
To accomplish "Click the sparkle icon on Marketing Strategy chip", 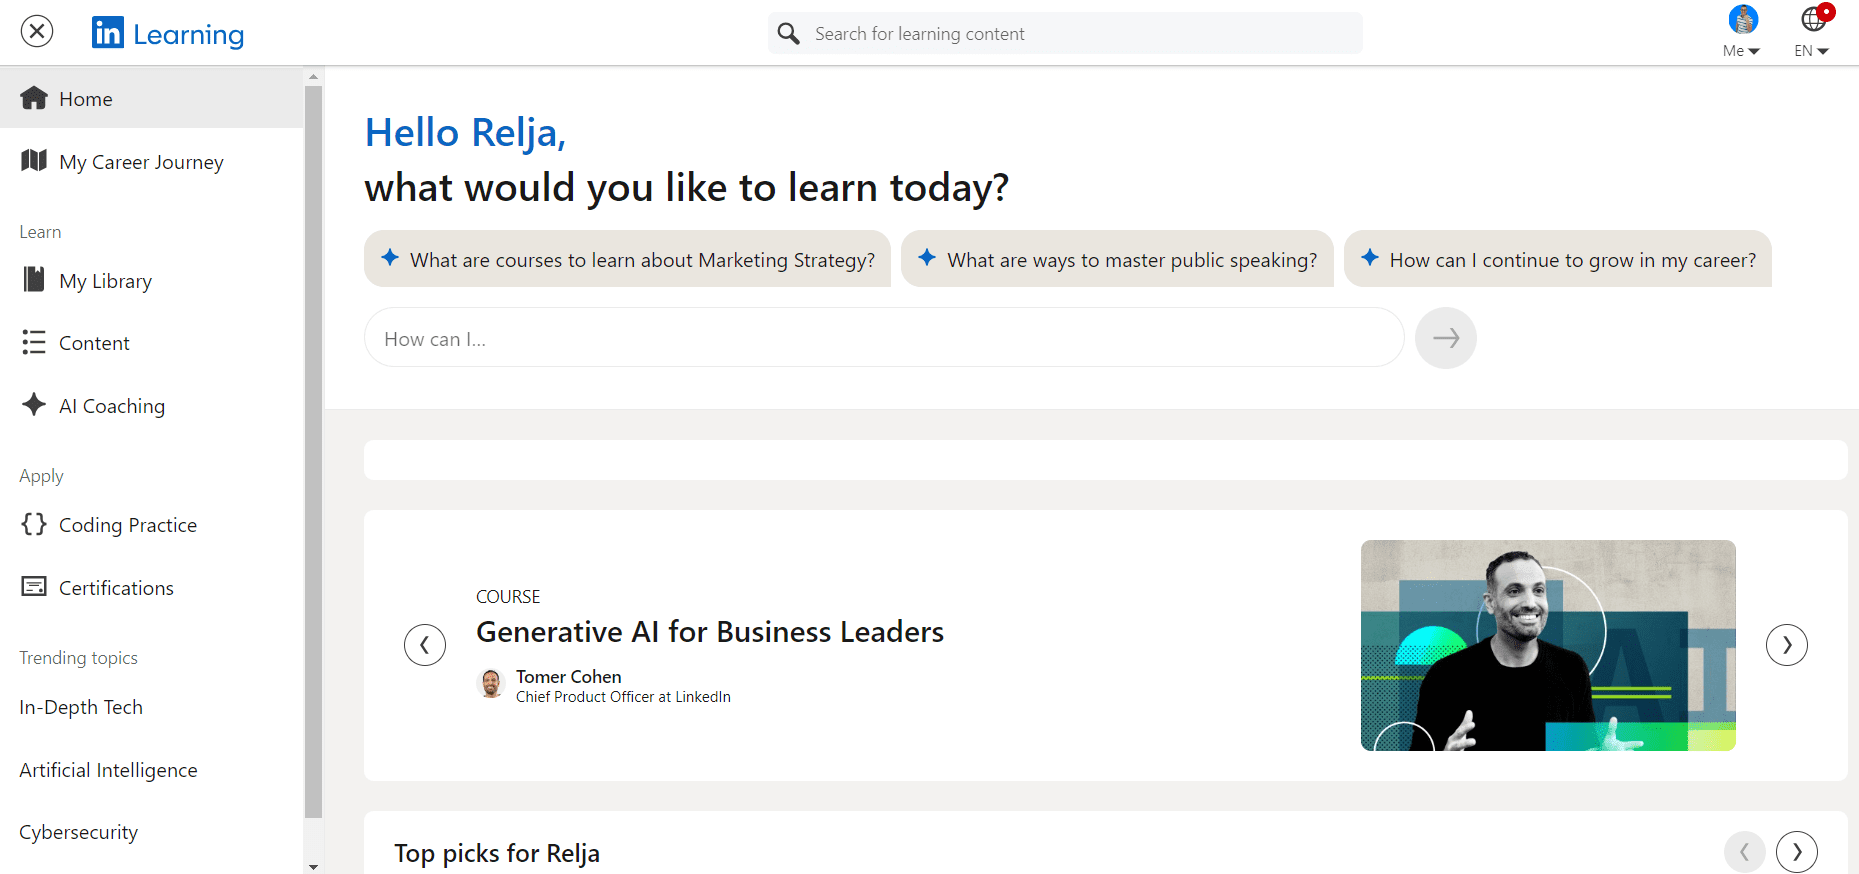I will tap(390, 257).
